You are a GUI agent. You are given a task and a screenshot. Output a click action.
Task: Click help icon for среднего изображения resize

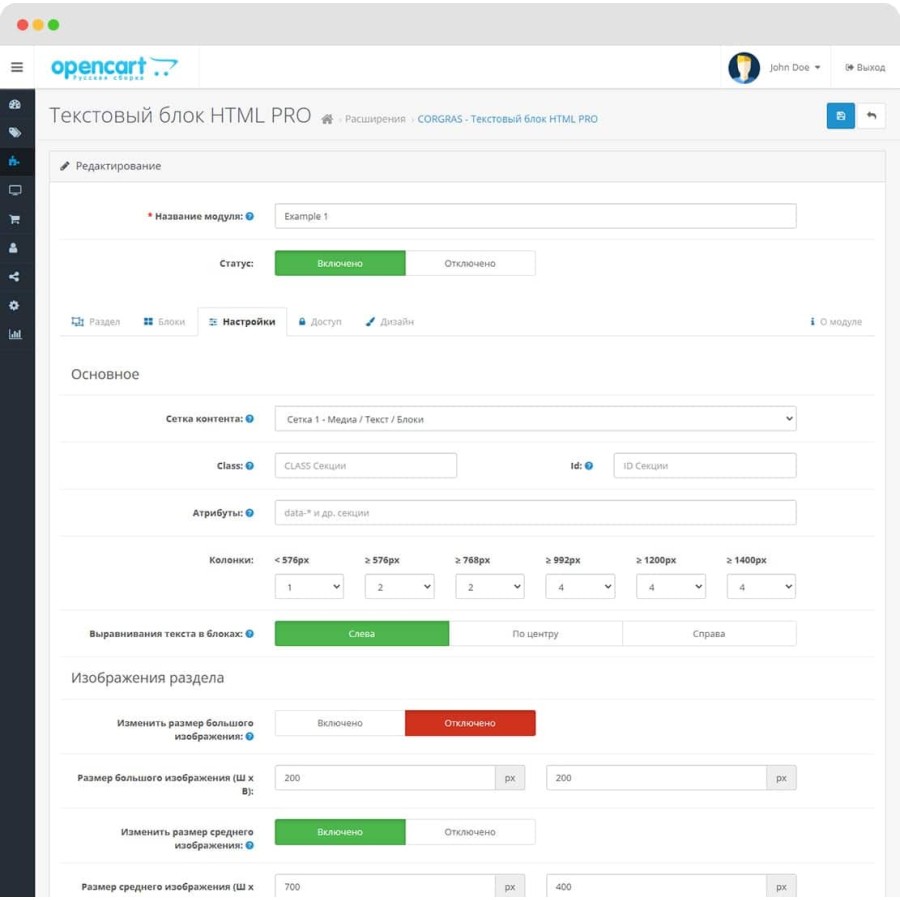coord(250,845)
